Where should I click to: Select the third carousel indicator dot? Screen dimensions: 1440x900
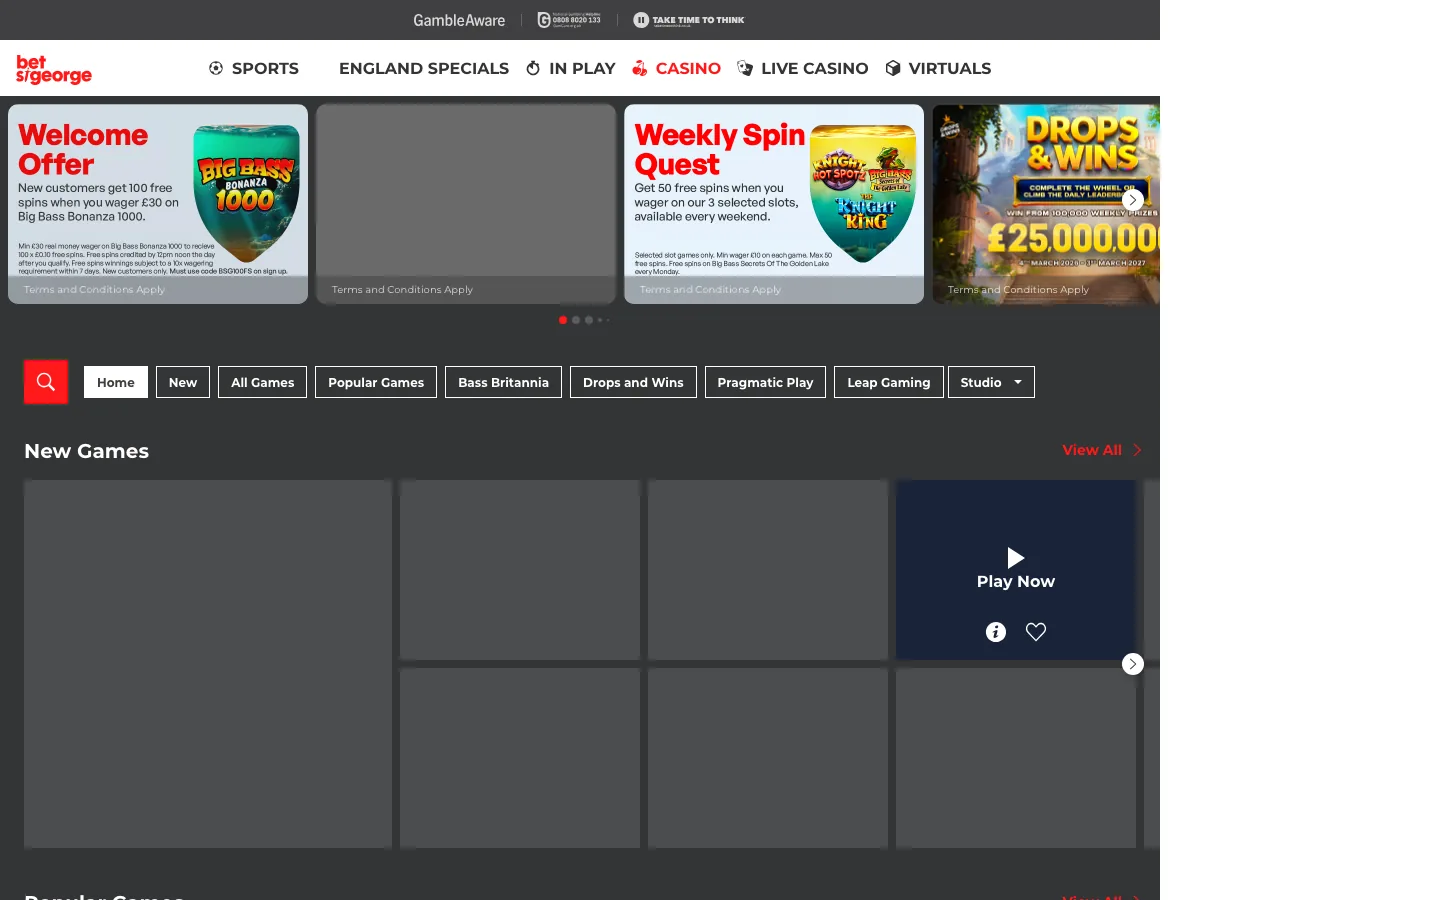tap(589, 320)
